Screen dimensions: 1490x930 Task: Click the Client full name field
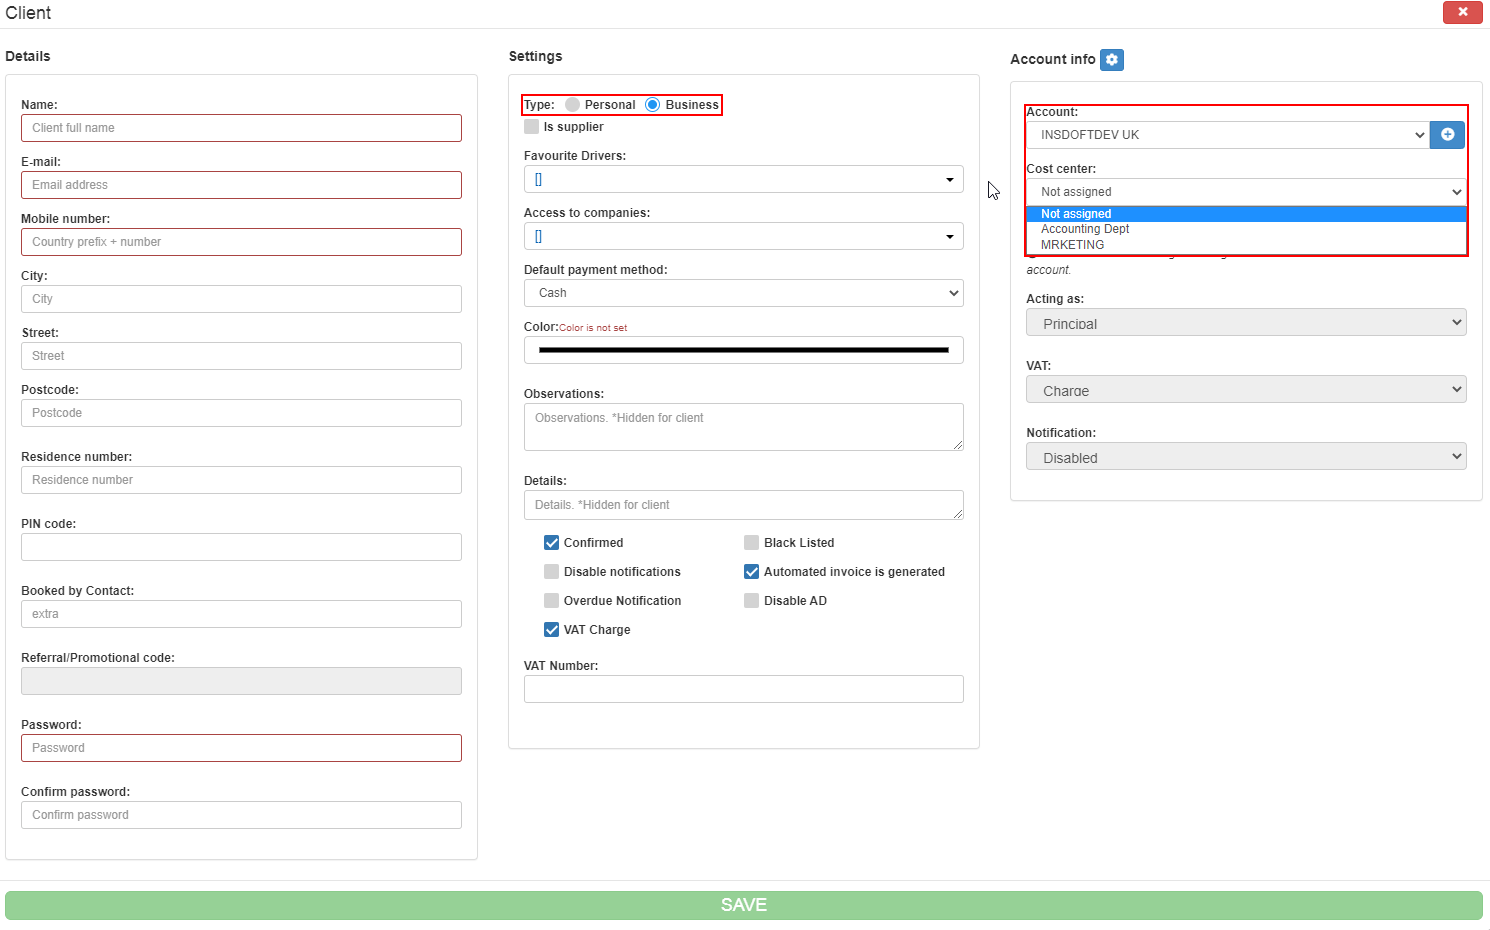241,128
